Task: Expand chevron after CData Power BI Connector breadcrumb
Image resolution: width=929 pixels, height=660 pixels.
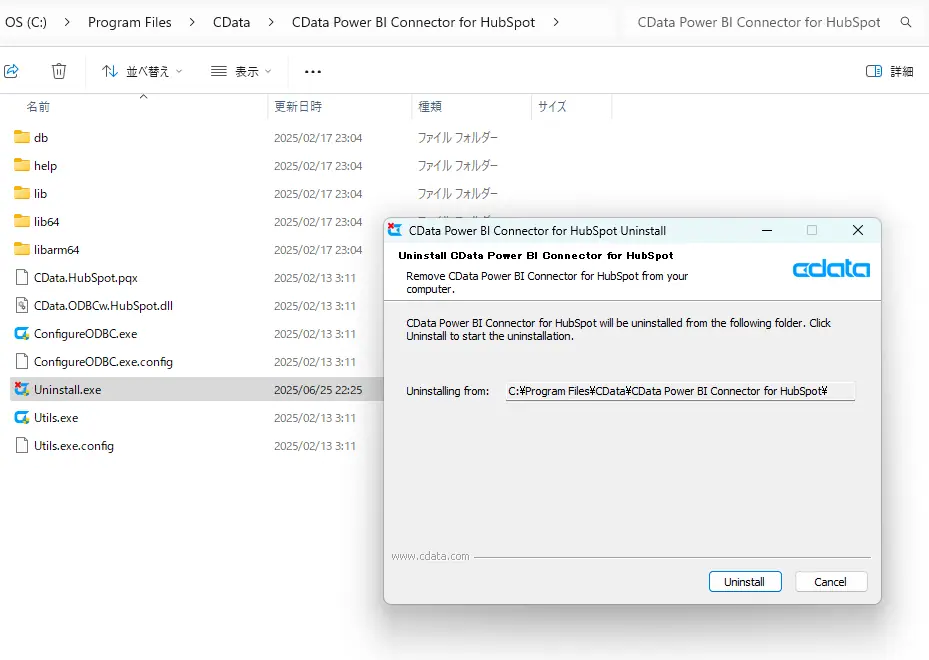Action: click(x=556, y=22)
